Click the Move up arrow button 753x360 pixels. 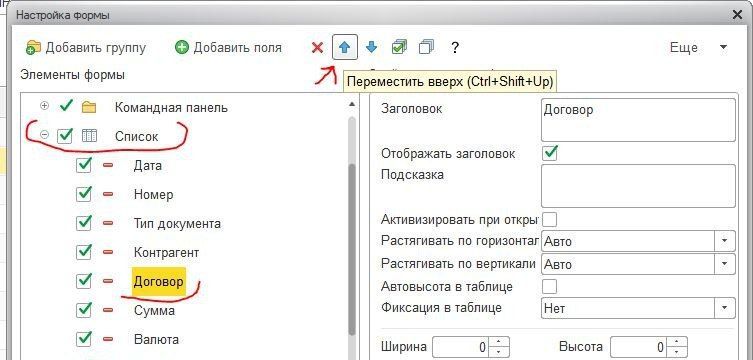345,47
